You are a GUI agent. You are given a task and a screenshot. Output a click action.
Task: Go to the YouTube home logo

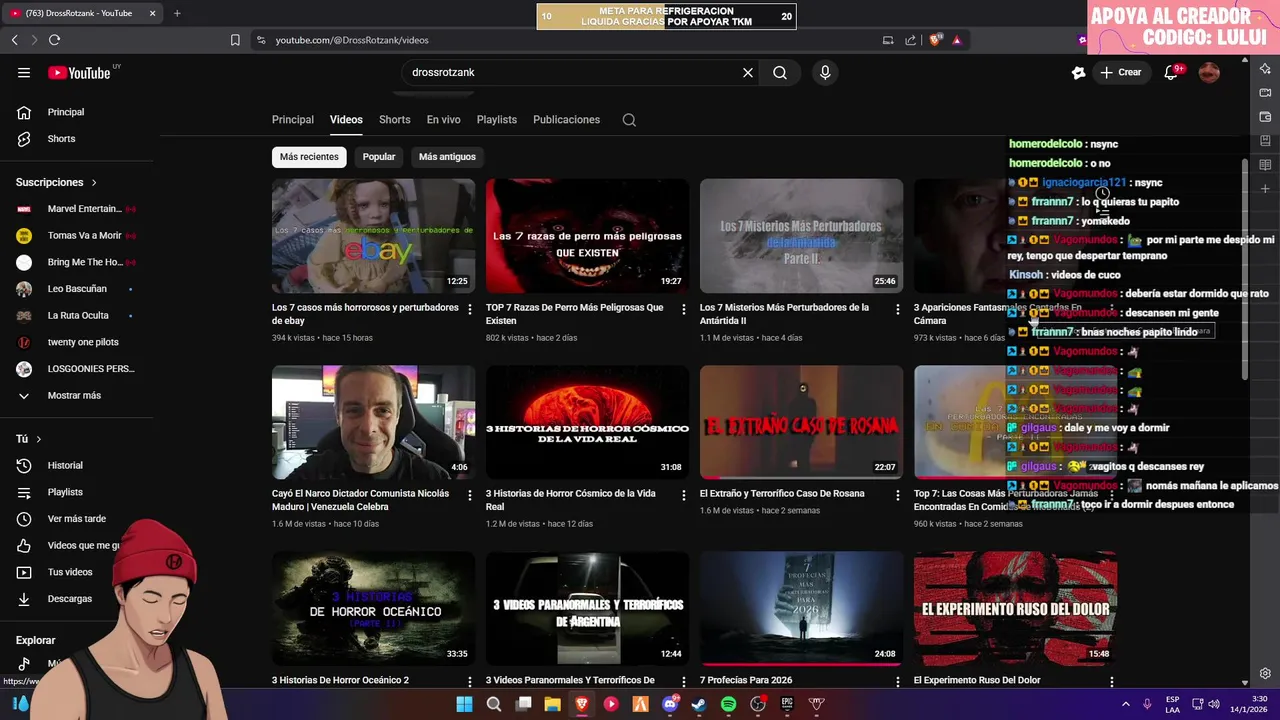(x=79, y=72)
